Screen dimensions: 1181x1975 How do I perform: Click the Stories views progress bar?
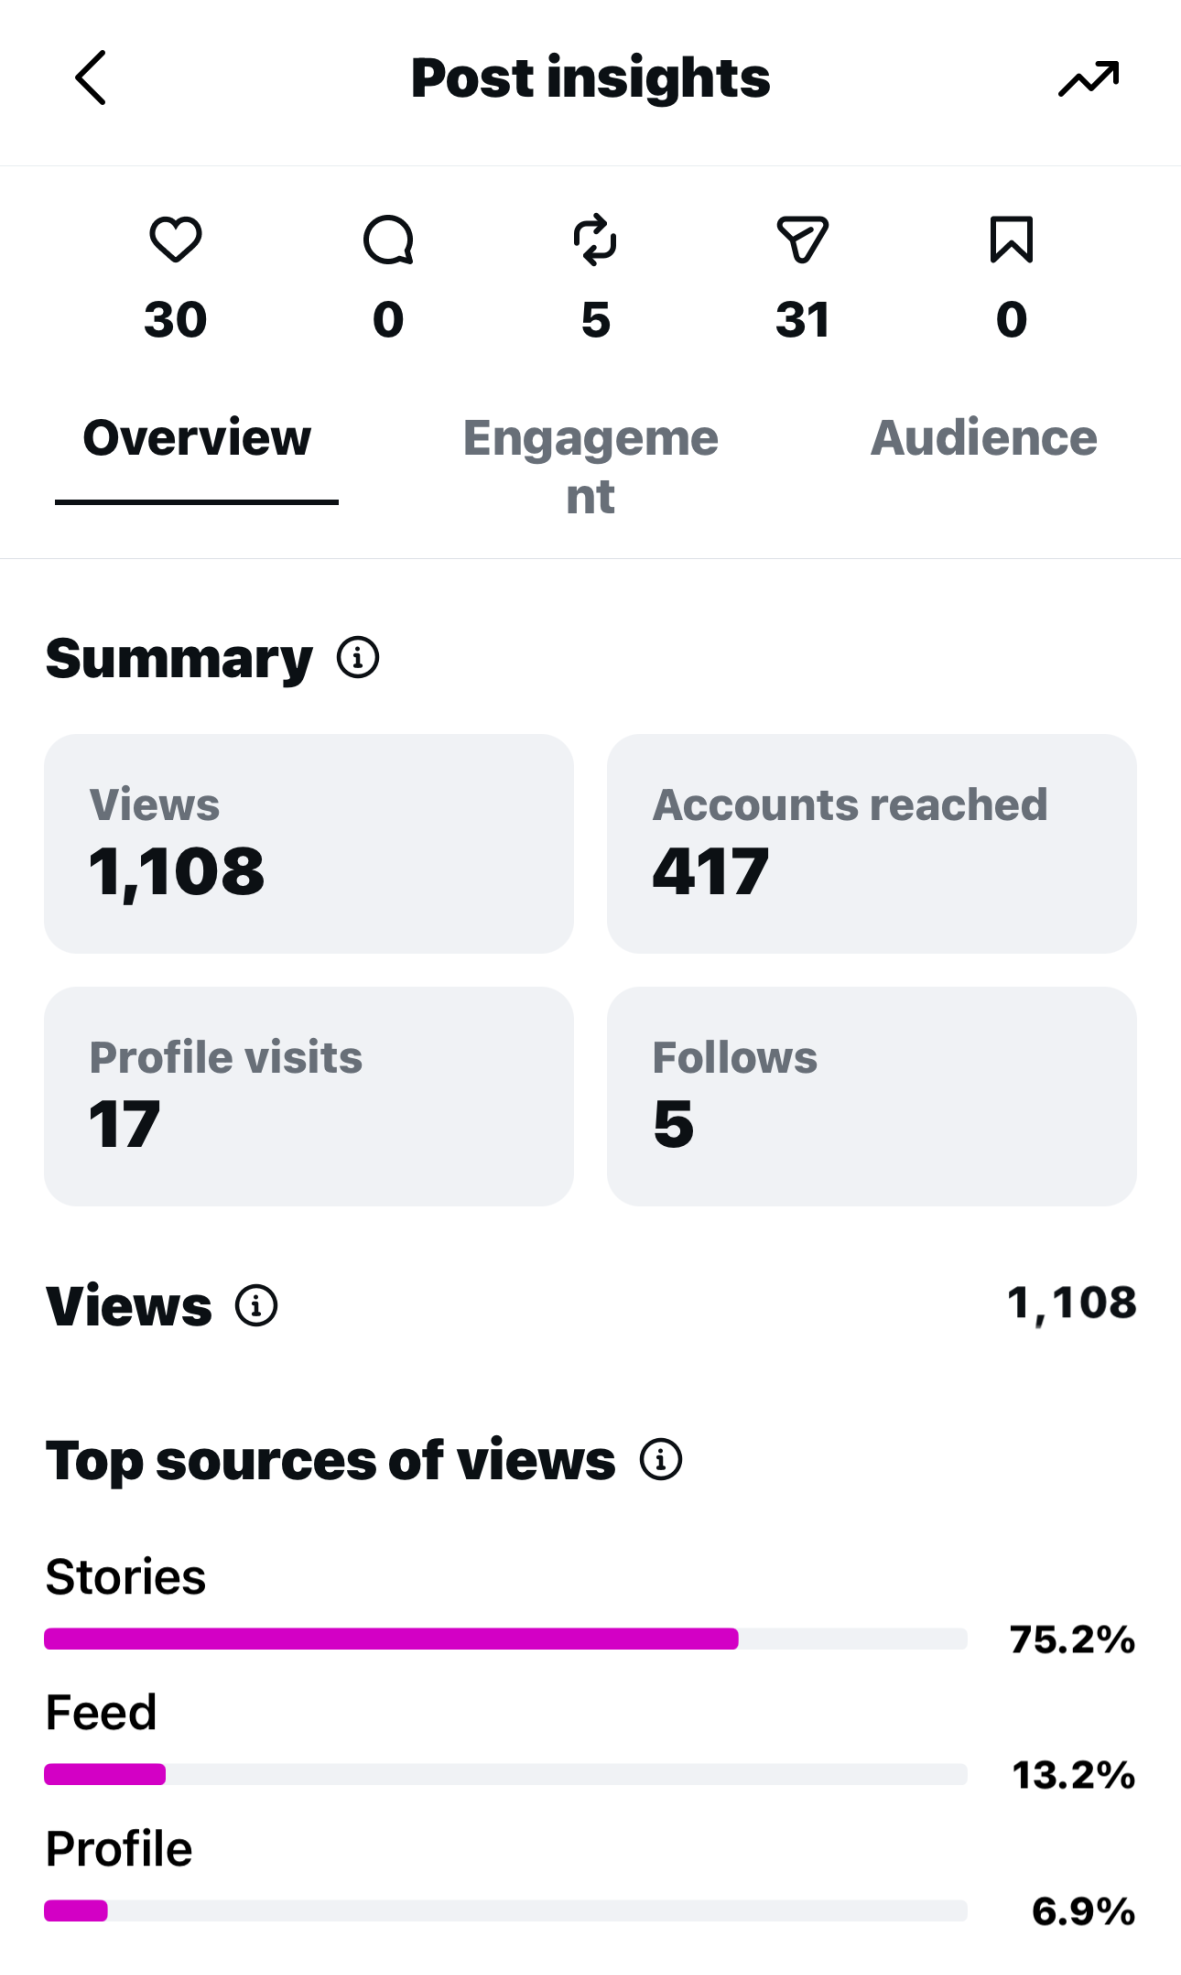pos(505,1638)
